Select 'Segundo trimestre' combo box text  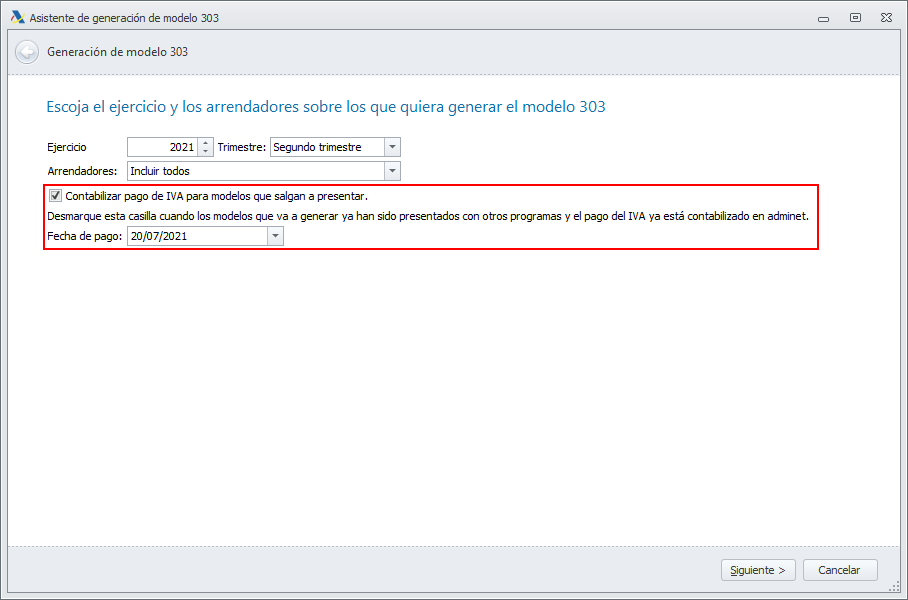pos(317,147)
